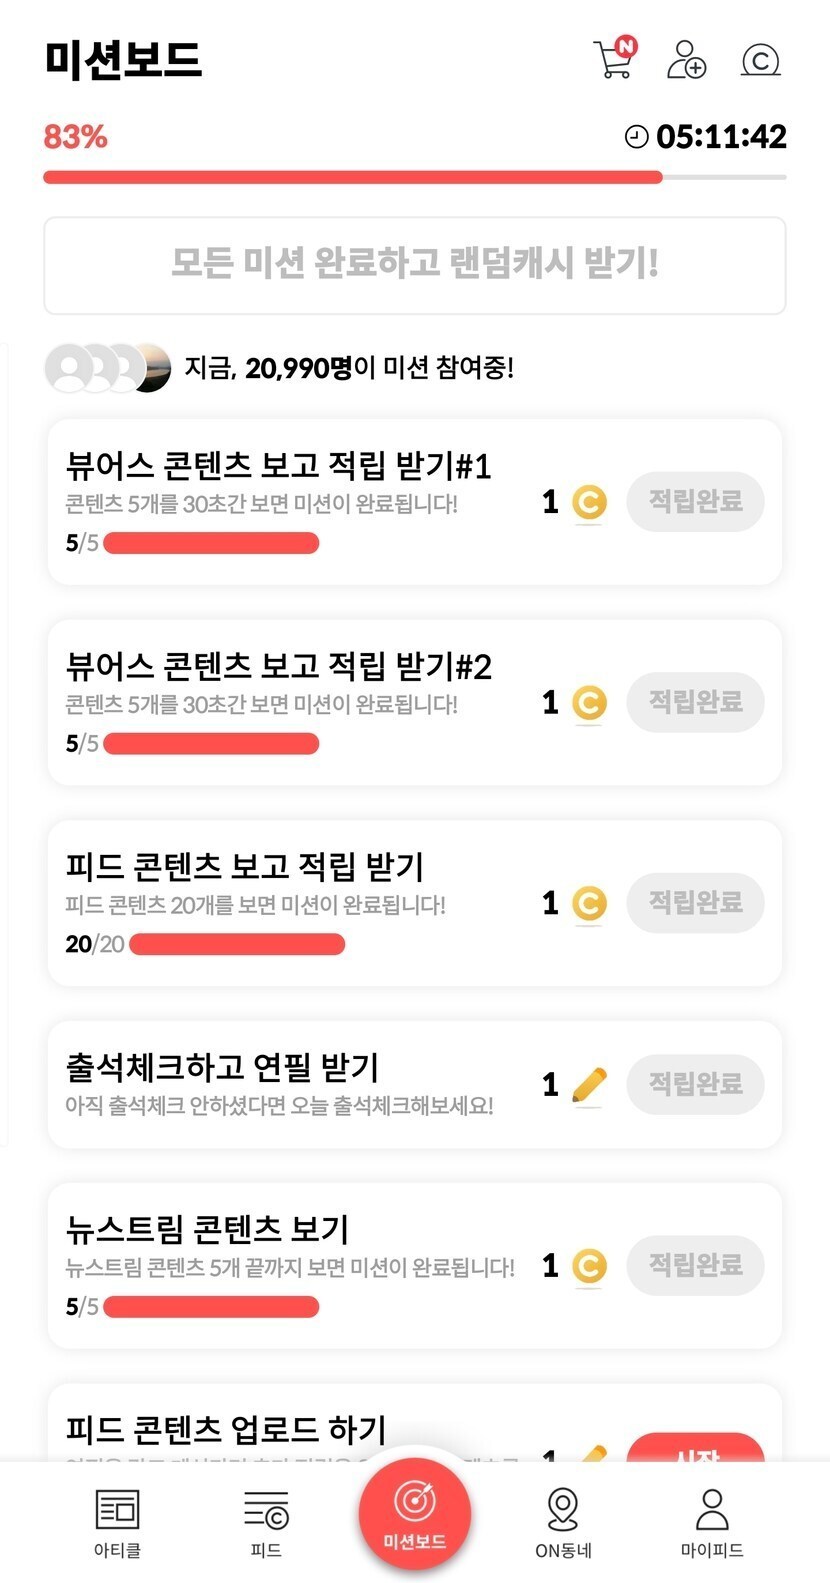The height and width of the screenshot is (1583, 830).
Task: Tap the add friend icon
Action: 686,59
